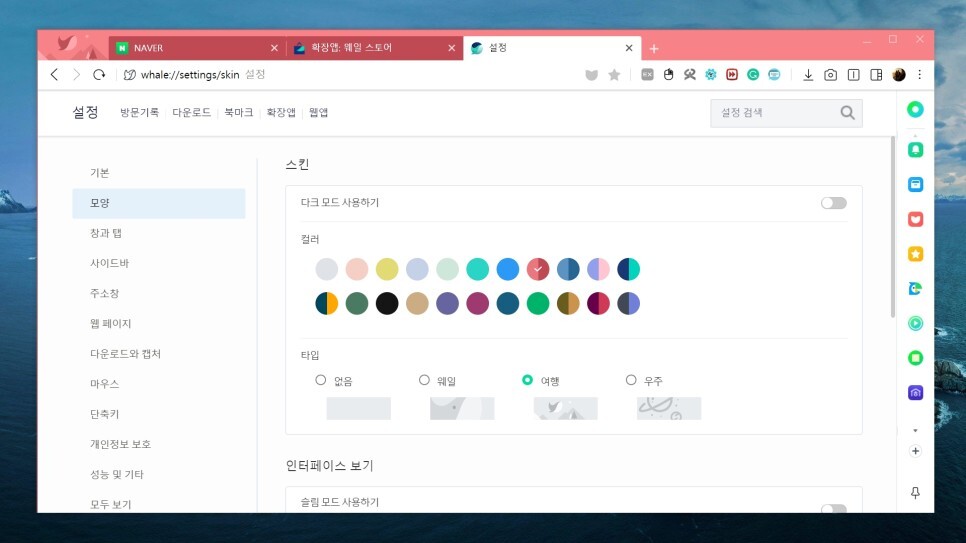Toggle the 다크 모드 사용하기 switch
The image size is (966, 543).
(x=834, y=203)
